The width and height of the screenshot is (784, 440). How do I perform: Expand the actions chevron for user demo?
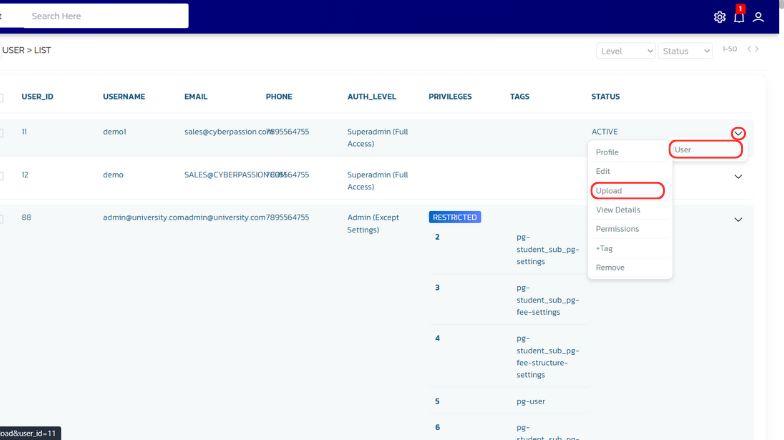coord(738,176)
